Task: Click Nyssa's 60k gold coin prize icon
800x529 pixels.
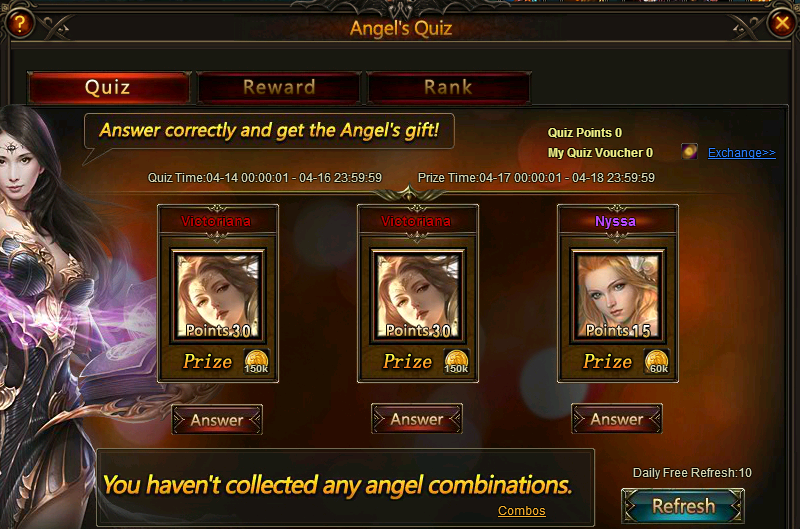Action: pyautogui.click(x=657, y=362)
